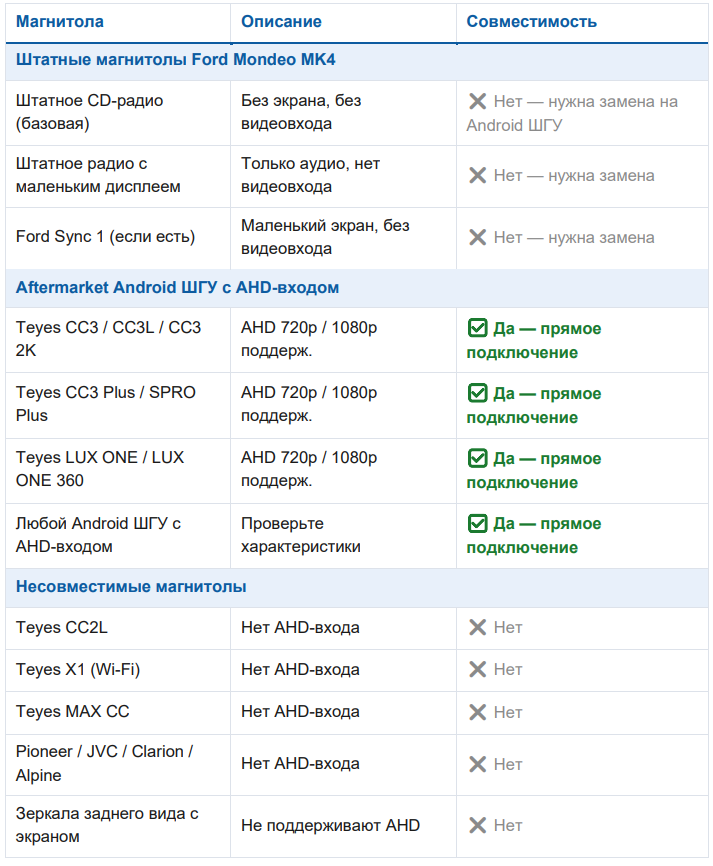The image size is (713, 866).
Task: Click the cross icon in Ford Sync 1 row
Action: coord(477,237)
